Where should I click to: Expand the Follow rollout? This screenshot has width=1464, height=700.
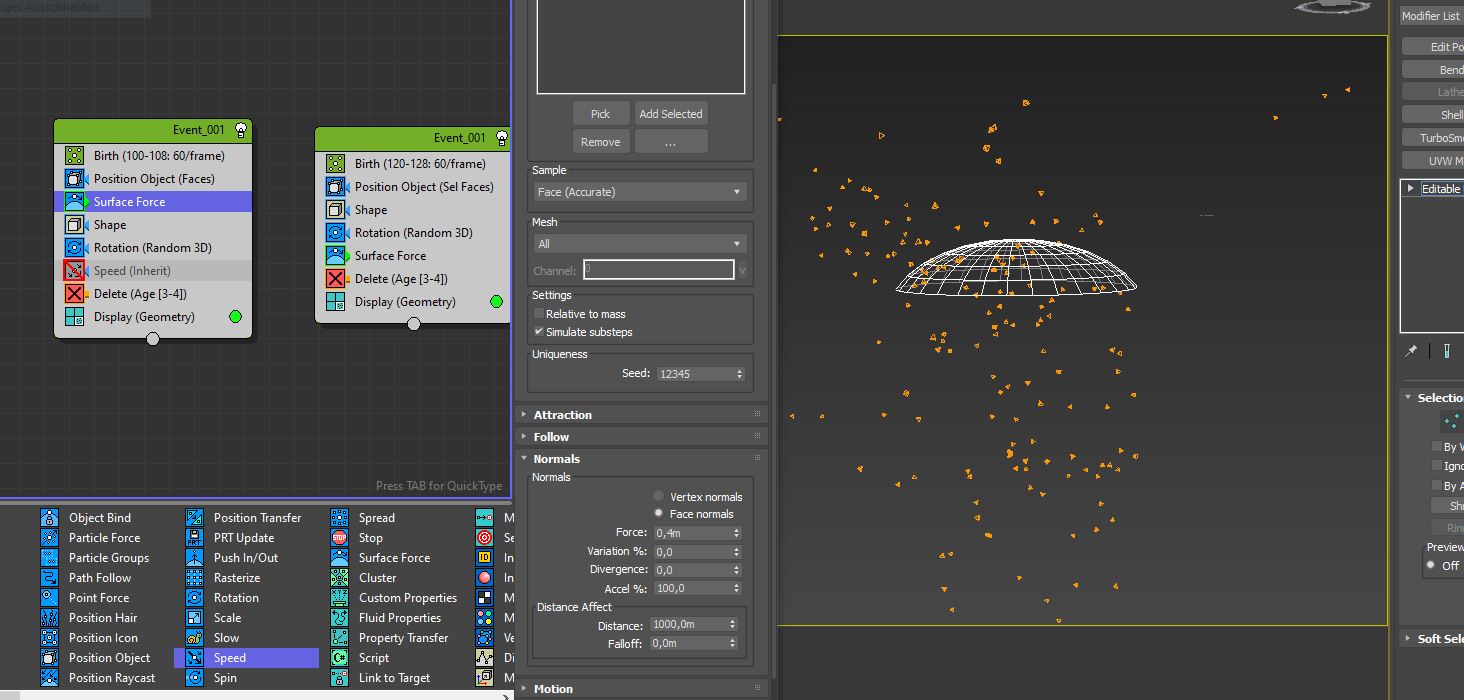(551, 437)
